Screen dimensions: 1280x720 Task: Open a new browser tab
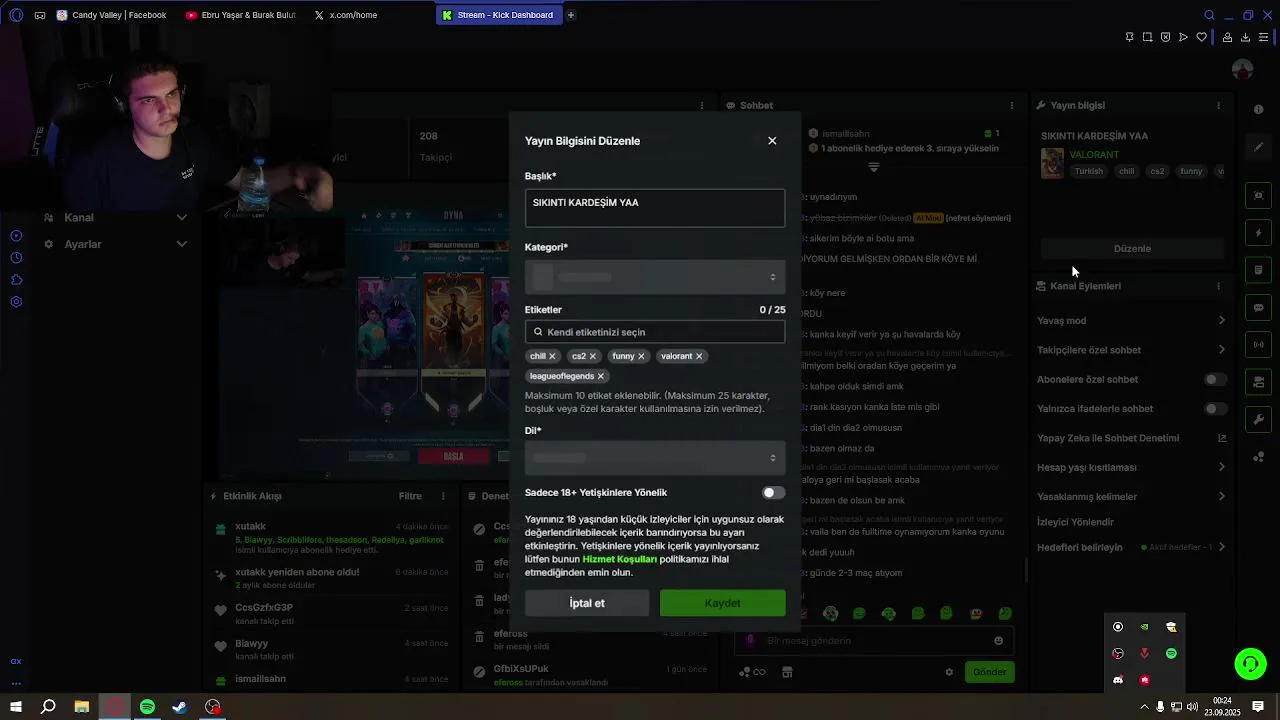[571, 15]
